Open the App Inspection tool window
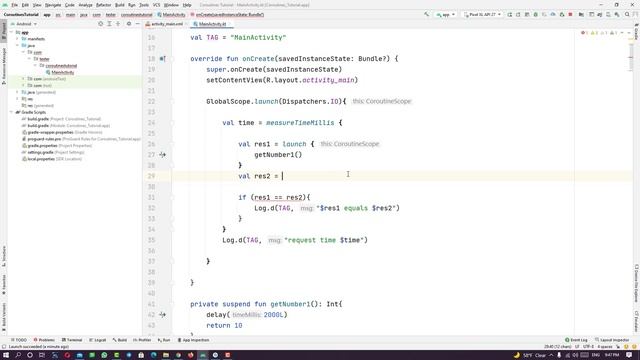 point(193,340)
